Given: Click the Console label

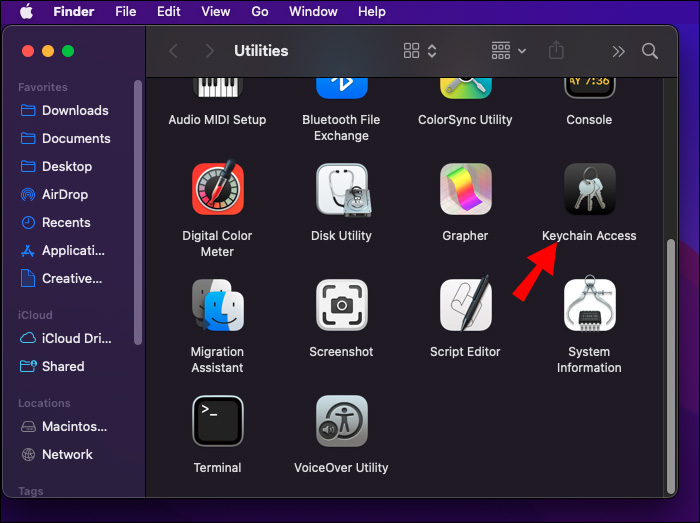Looking at the screenshot, I should (589, 120).
